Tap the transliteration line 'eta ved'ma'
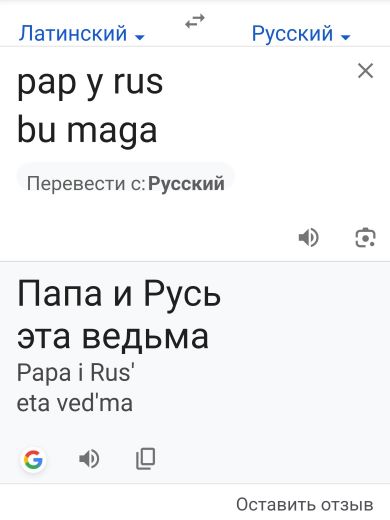Image resolution: width=390 pixels, height=520 pixels. pyautogui.click(x=75, y=403)
